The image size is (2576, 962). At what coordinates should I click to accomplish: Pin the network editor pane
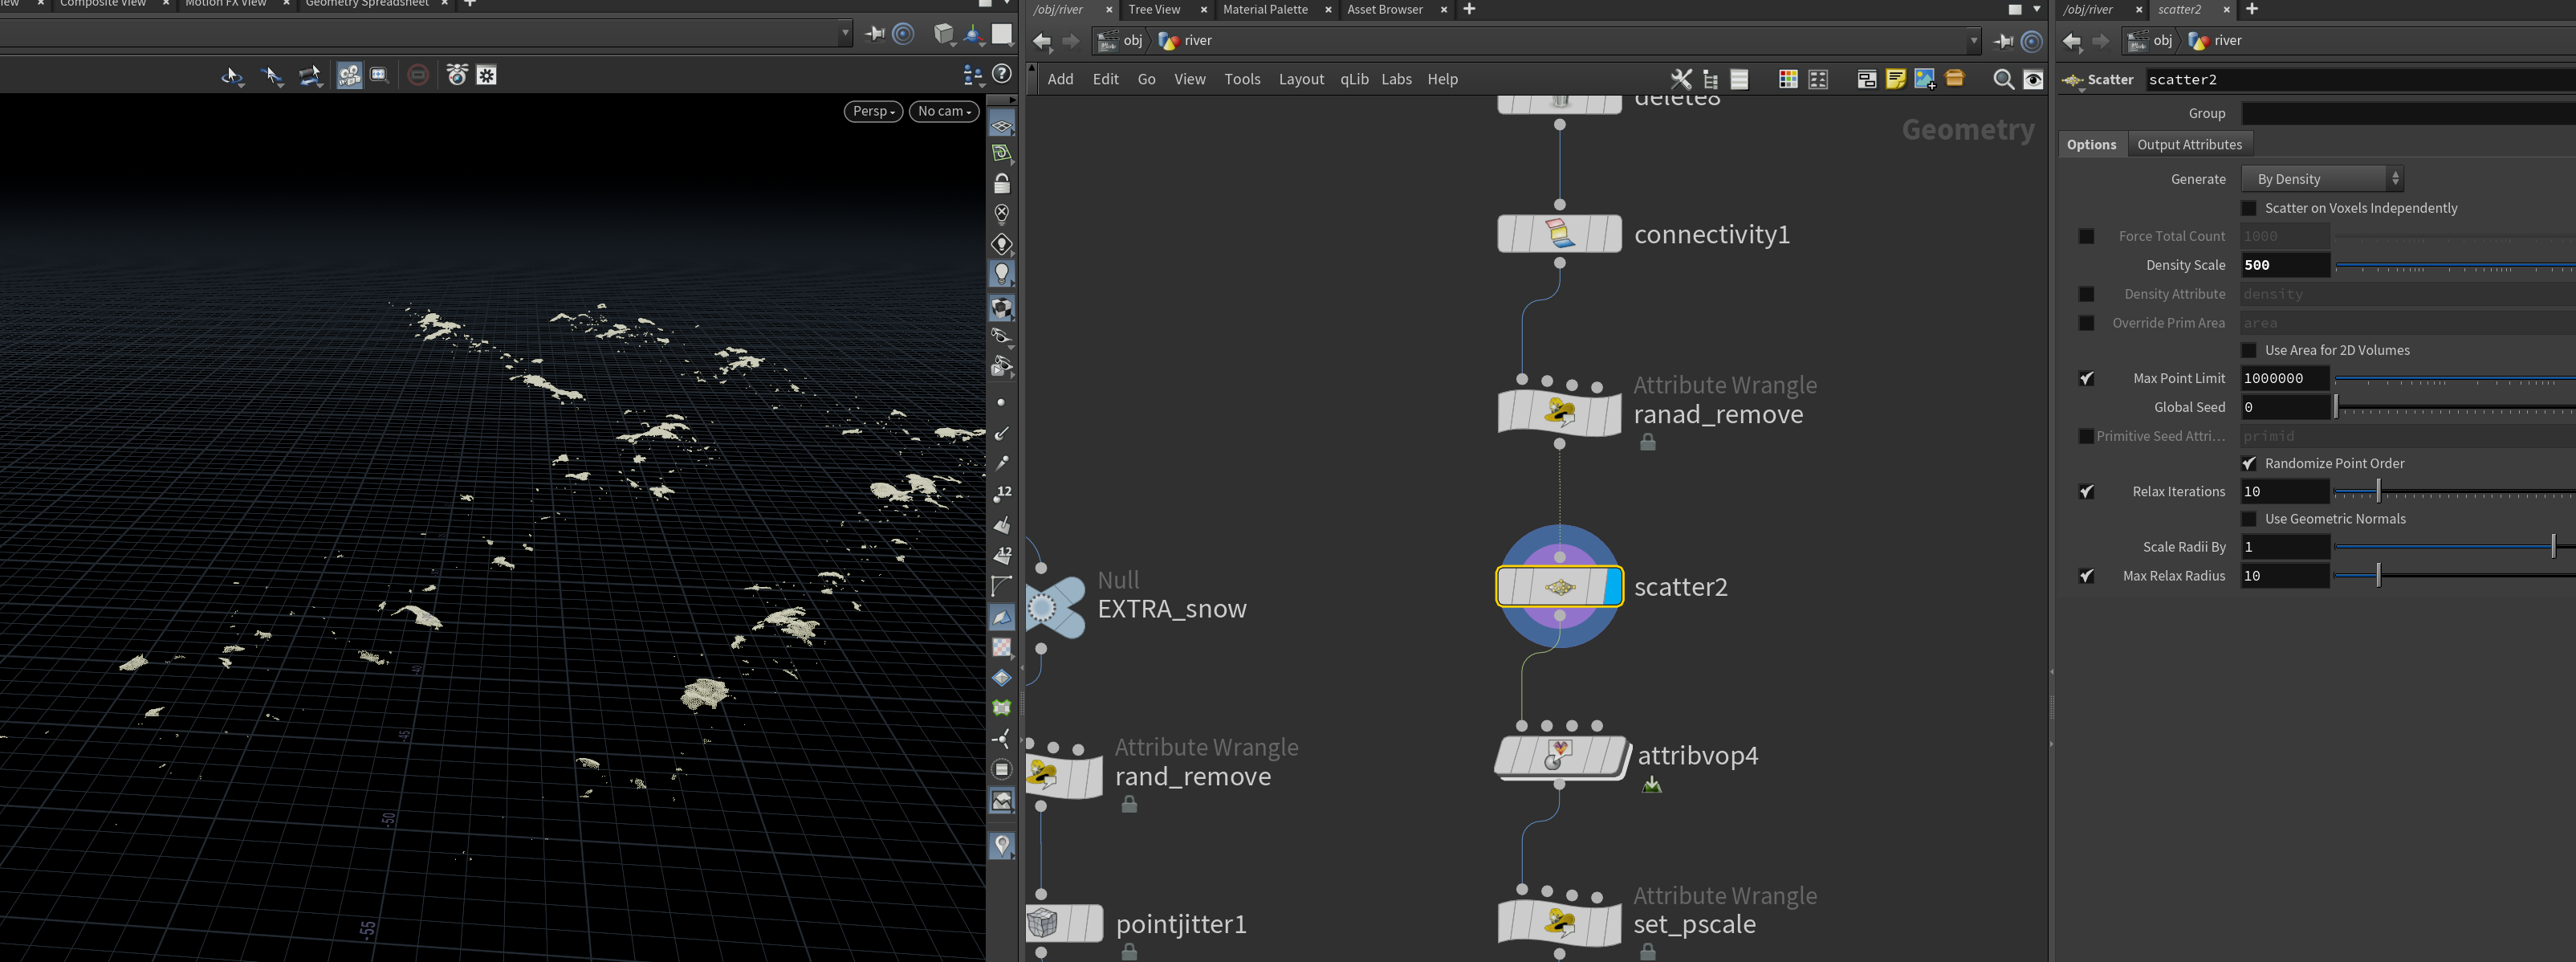pos(2003,41)
